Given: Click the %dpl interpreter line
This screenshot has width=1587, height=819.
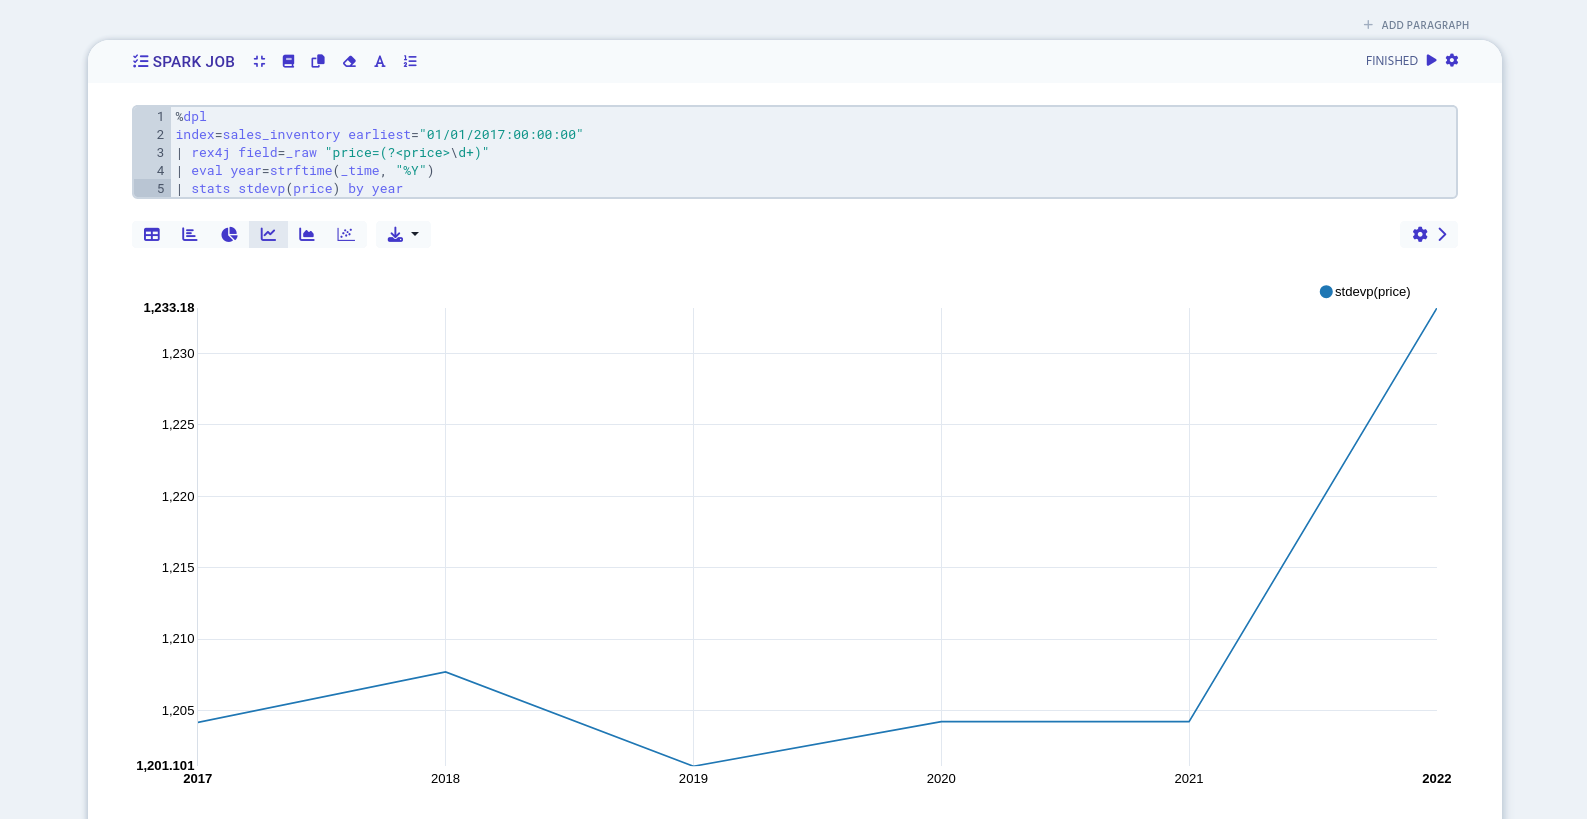Looking at the screenshot, I should point(813,117).
